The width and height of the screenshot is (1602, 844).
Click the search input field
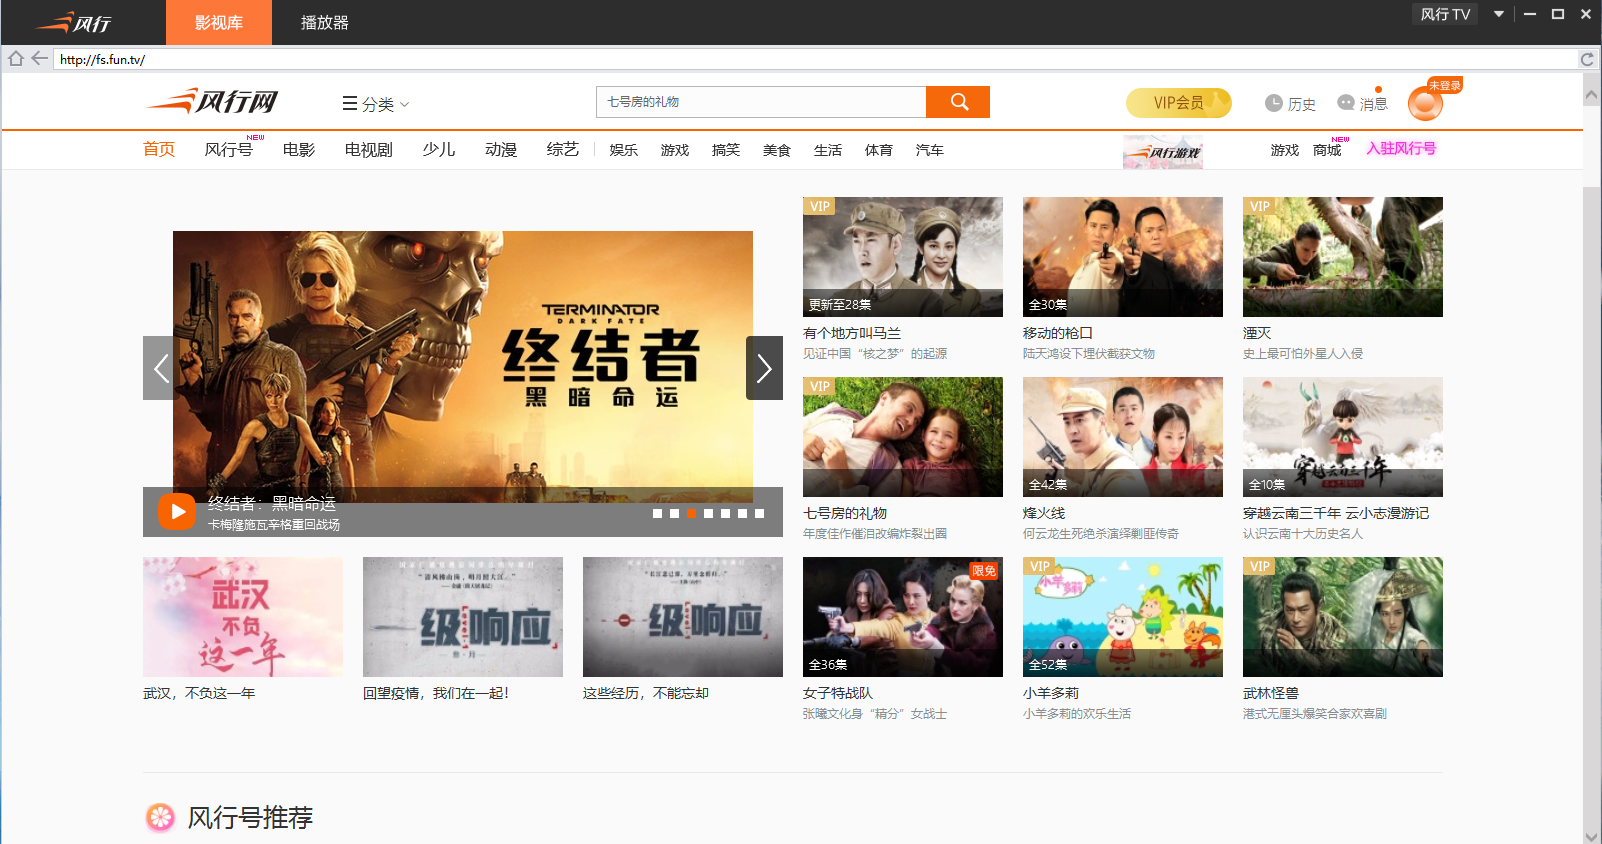point(760,102)
